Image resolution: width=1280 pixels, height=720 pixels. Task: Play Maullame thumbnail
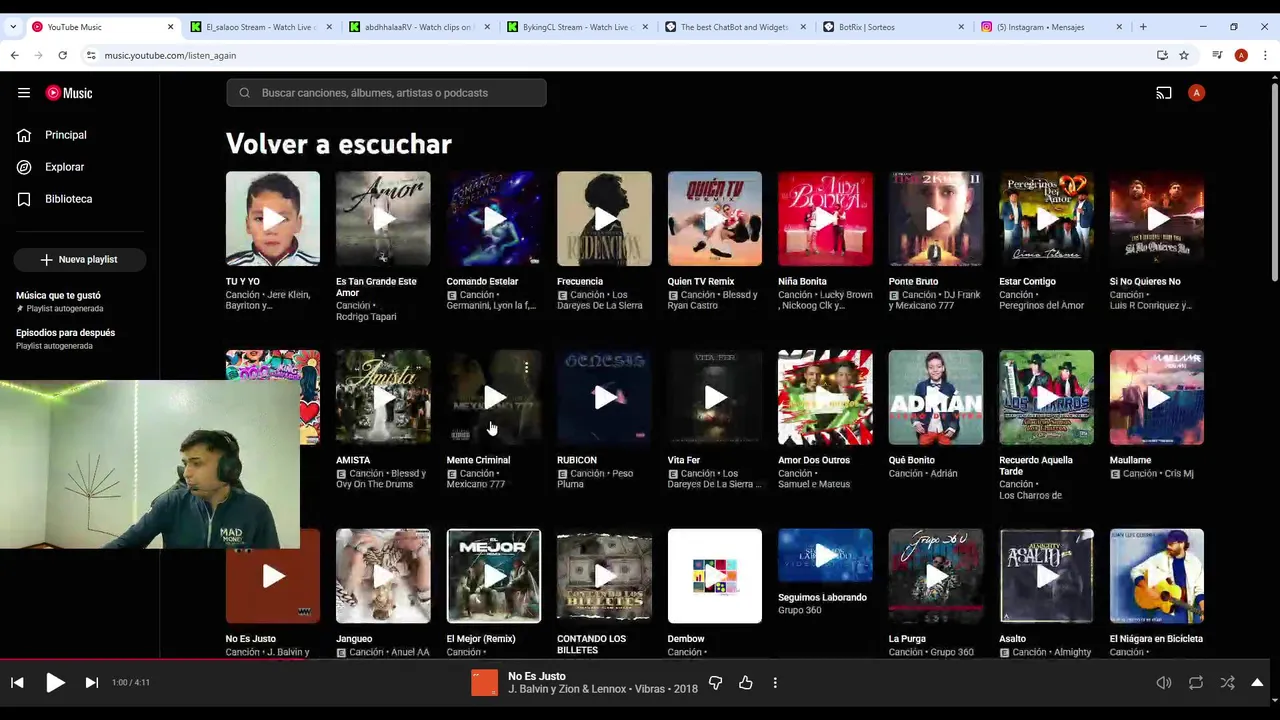(x=1157, y=397)
